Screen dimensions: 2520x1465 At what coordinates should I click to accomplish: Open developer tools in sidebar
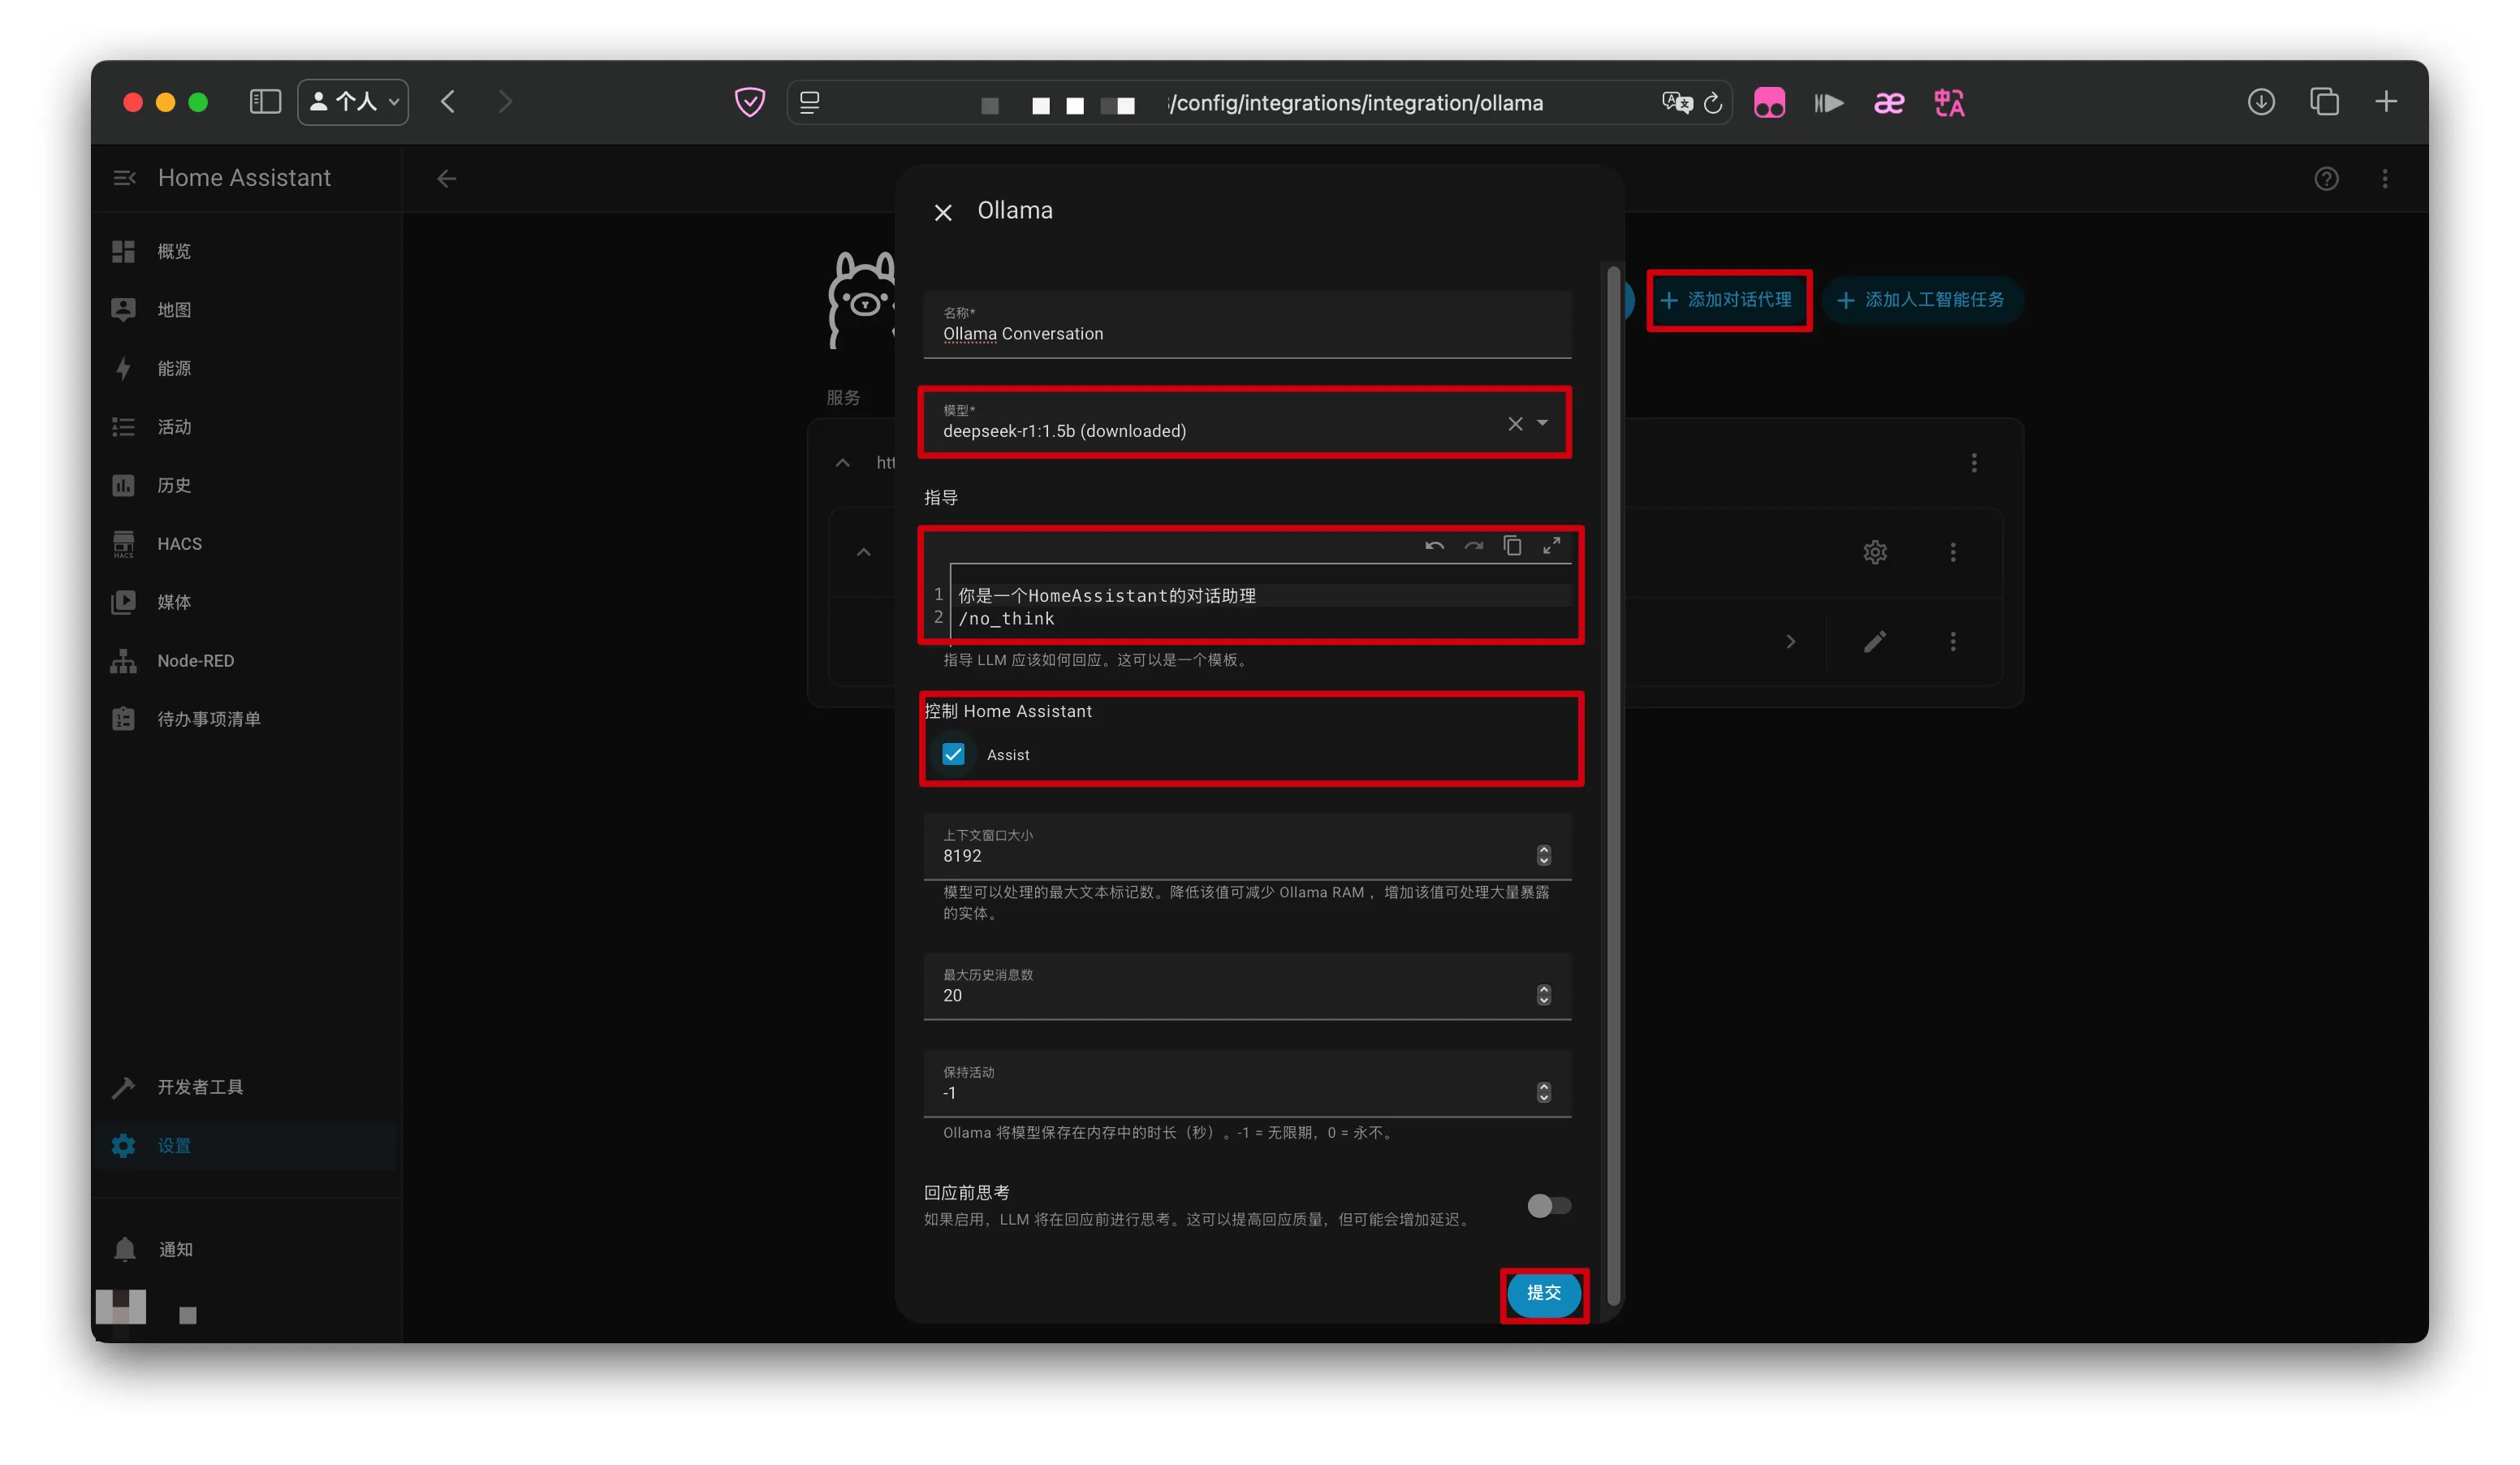[200, 1087]
